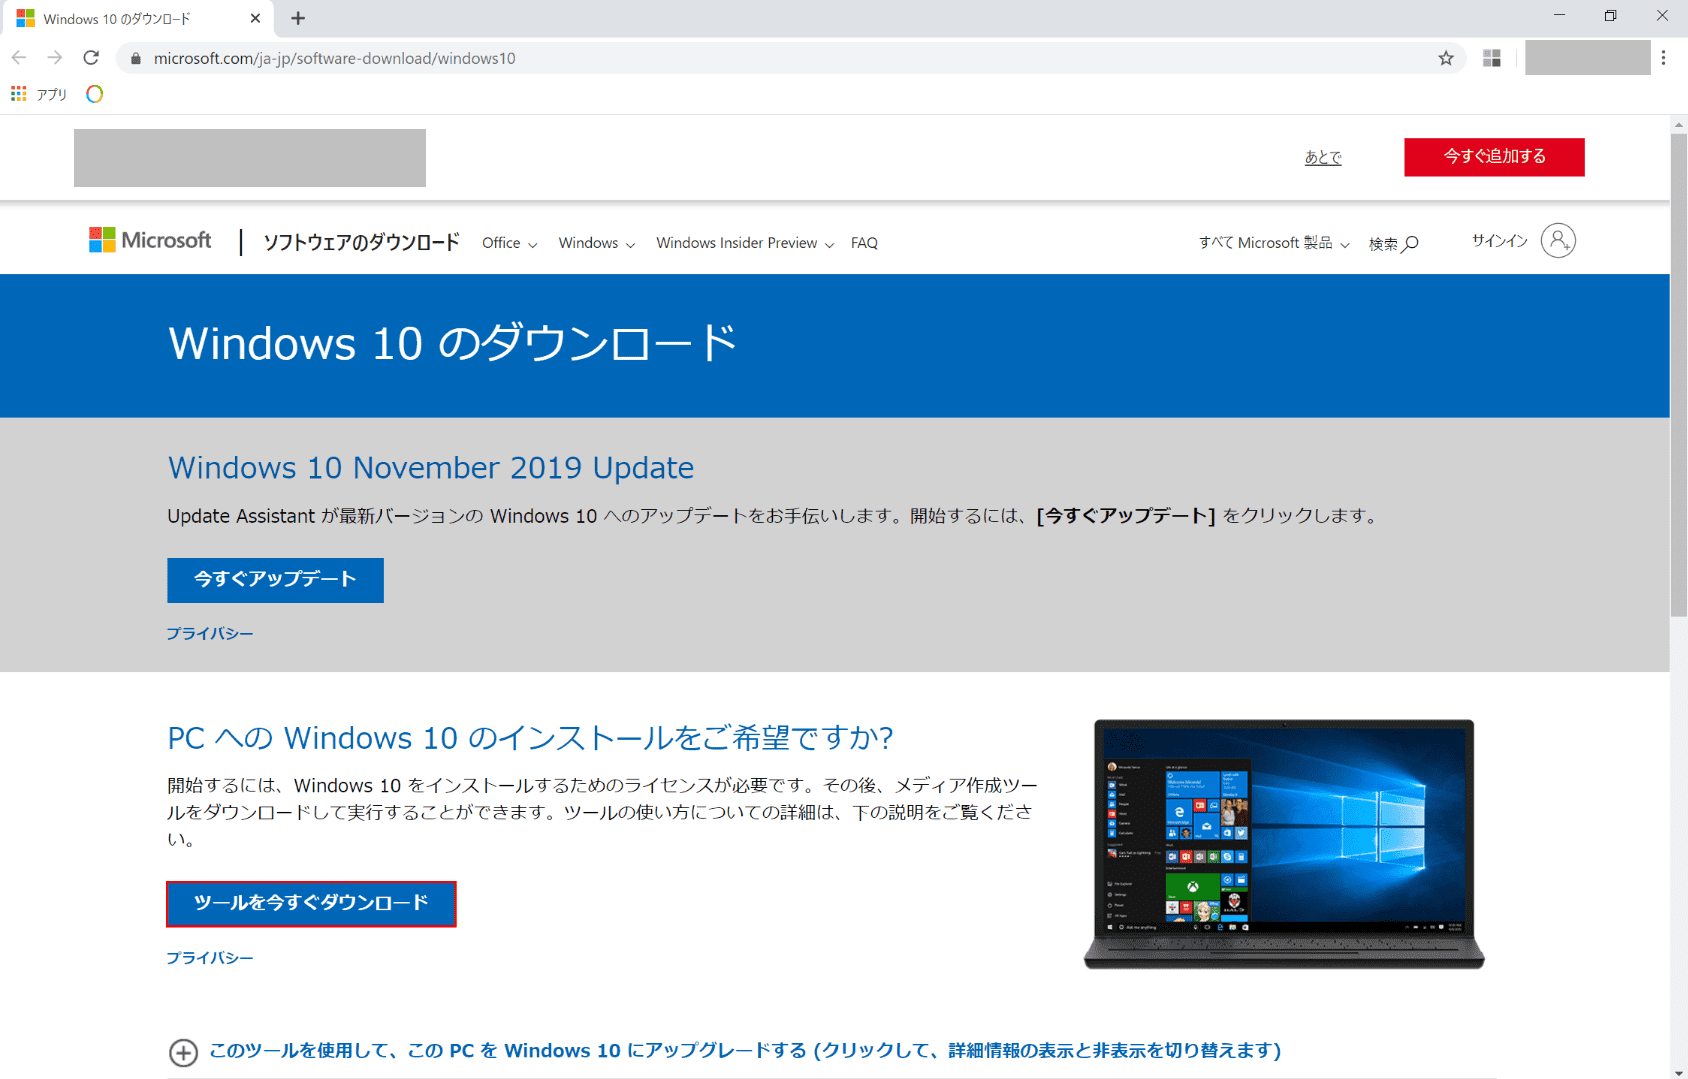Screen dimensions: 1688x1079
Task: Open the Windows dropdown menu
Action: click(597, 243)
